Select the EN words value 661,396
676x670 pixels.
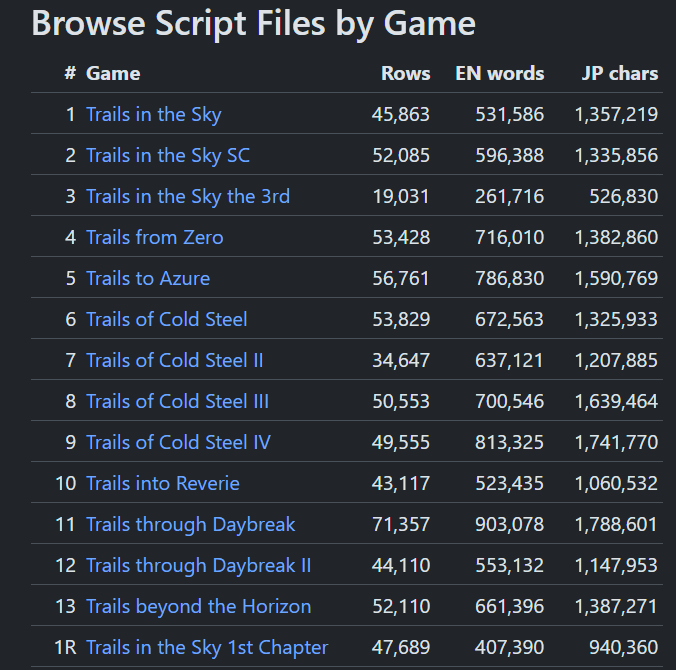click(x=510, y=607)
